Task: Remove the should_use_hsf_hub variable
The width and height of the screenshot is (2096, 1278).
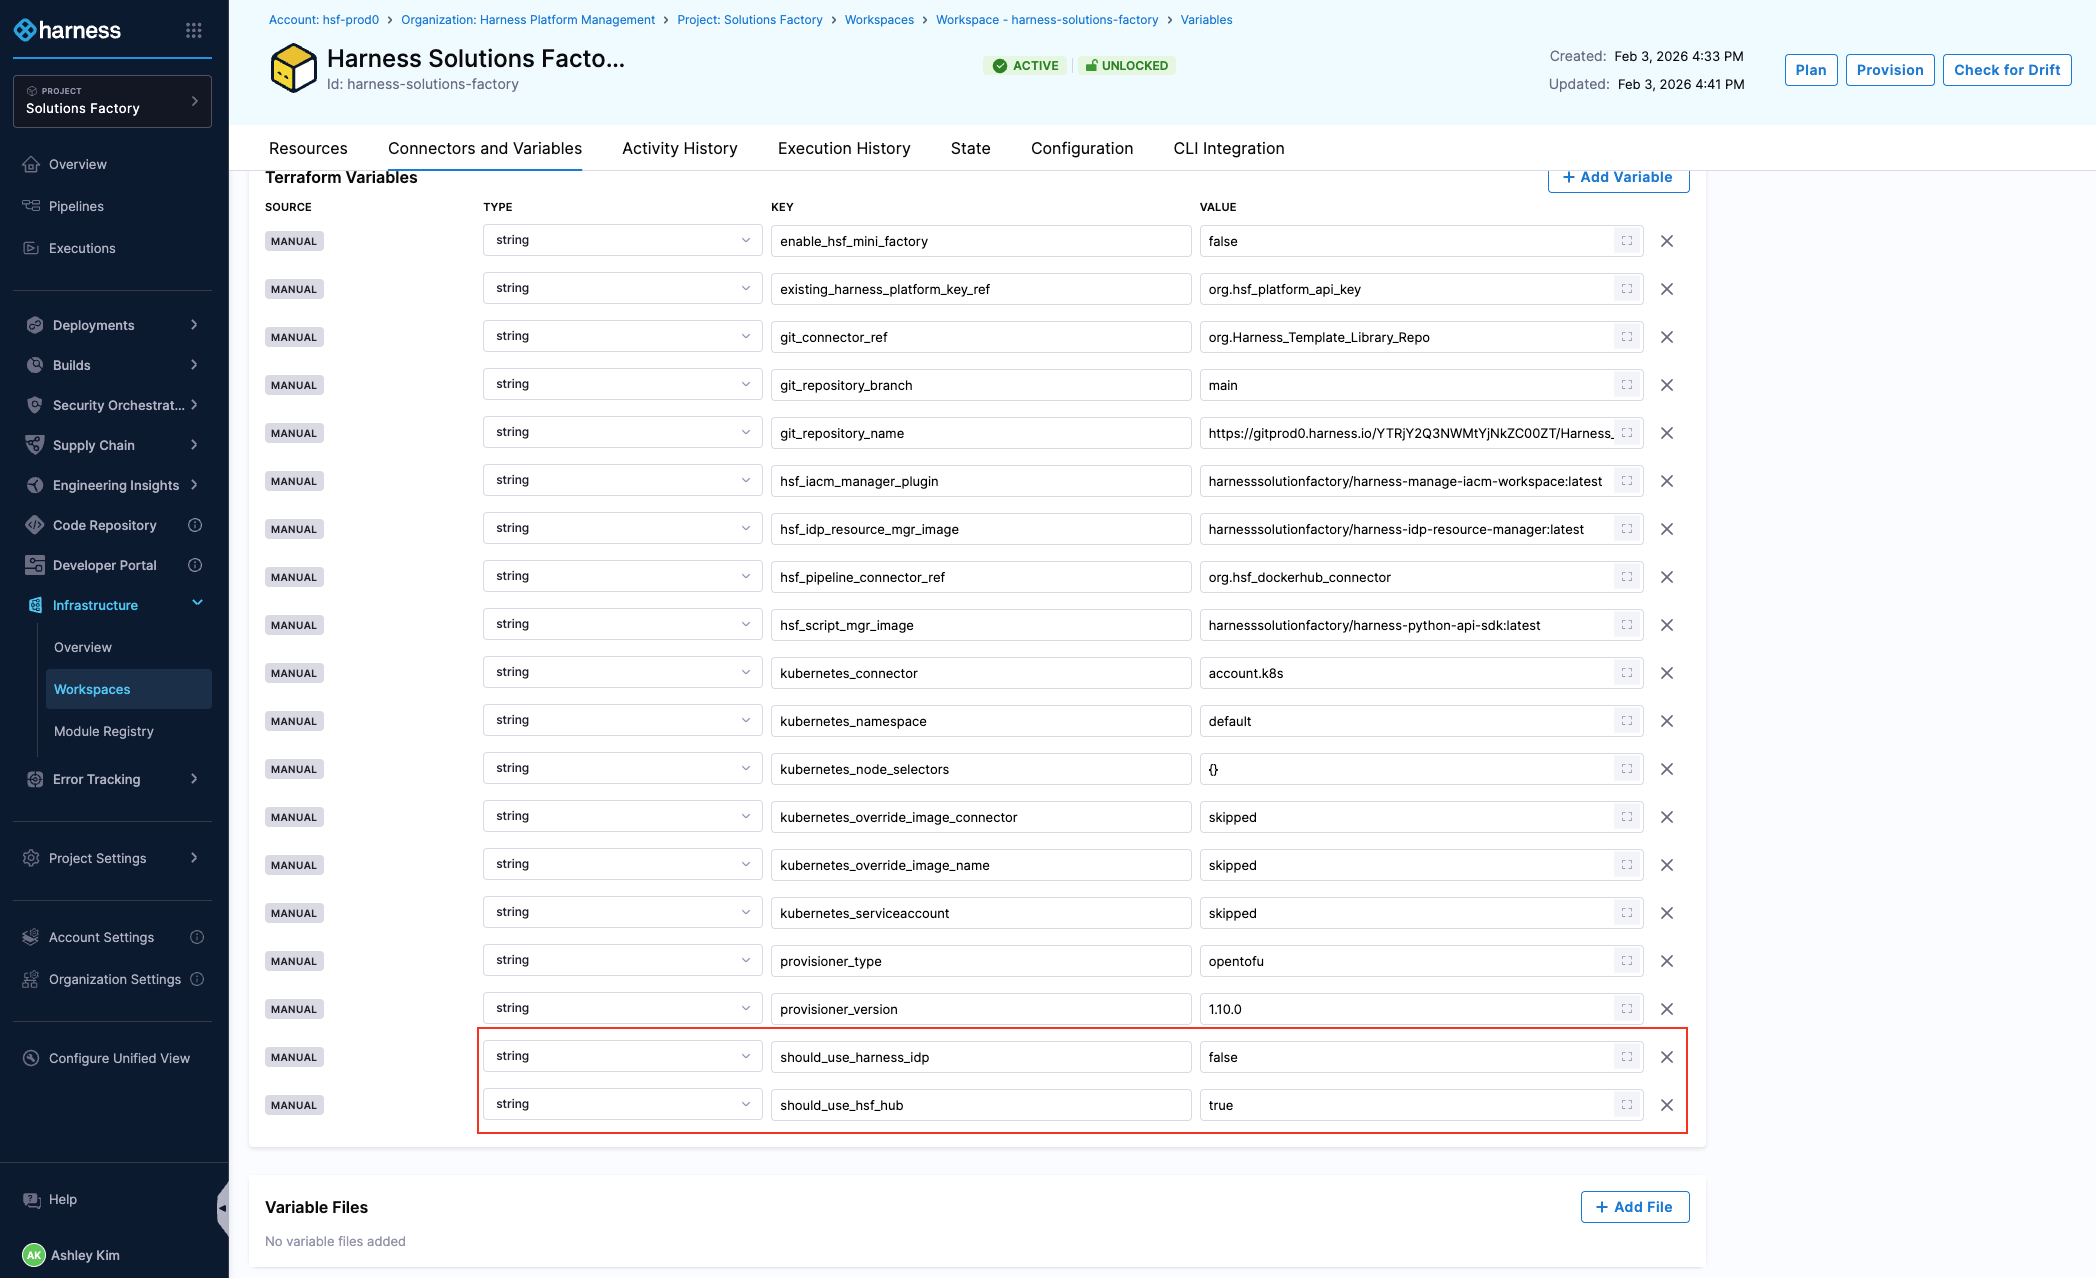Action: [1666, 1105]
